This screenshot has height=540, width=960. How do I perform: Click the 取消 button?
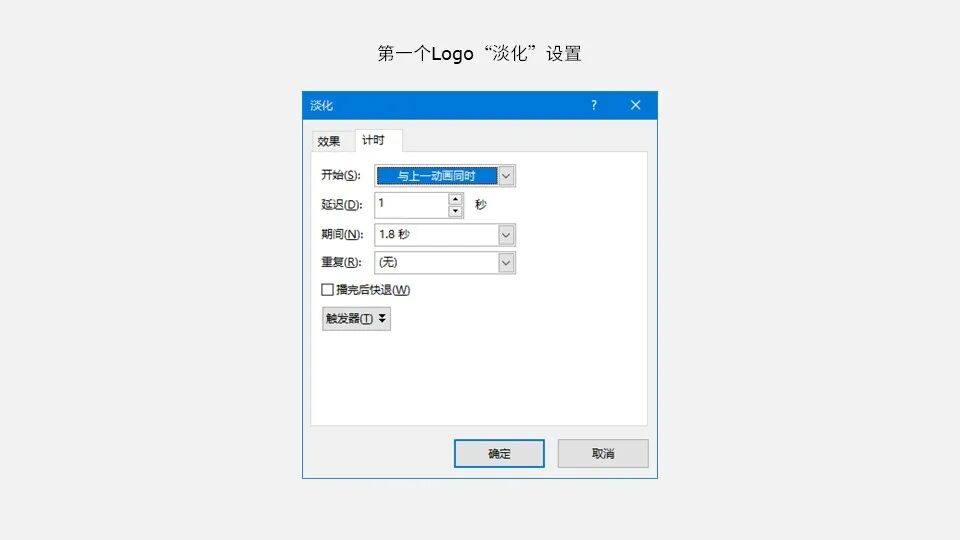603,454
